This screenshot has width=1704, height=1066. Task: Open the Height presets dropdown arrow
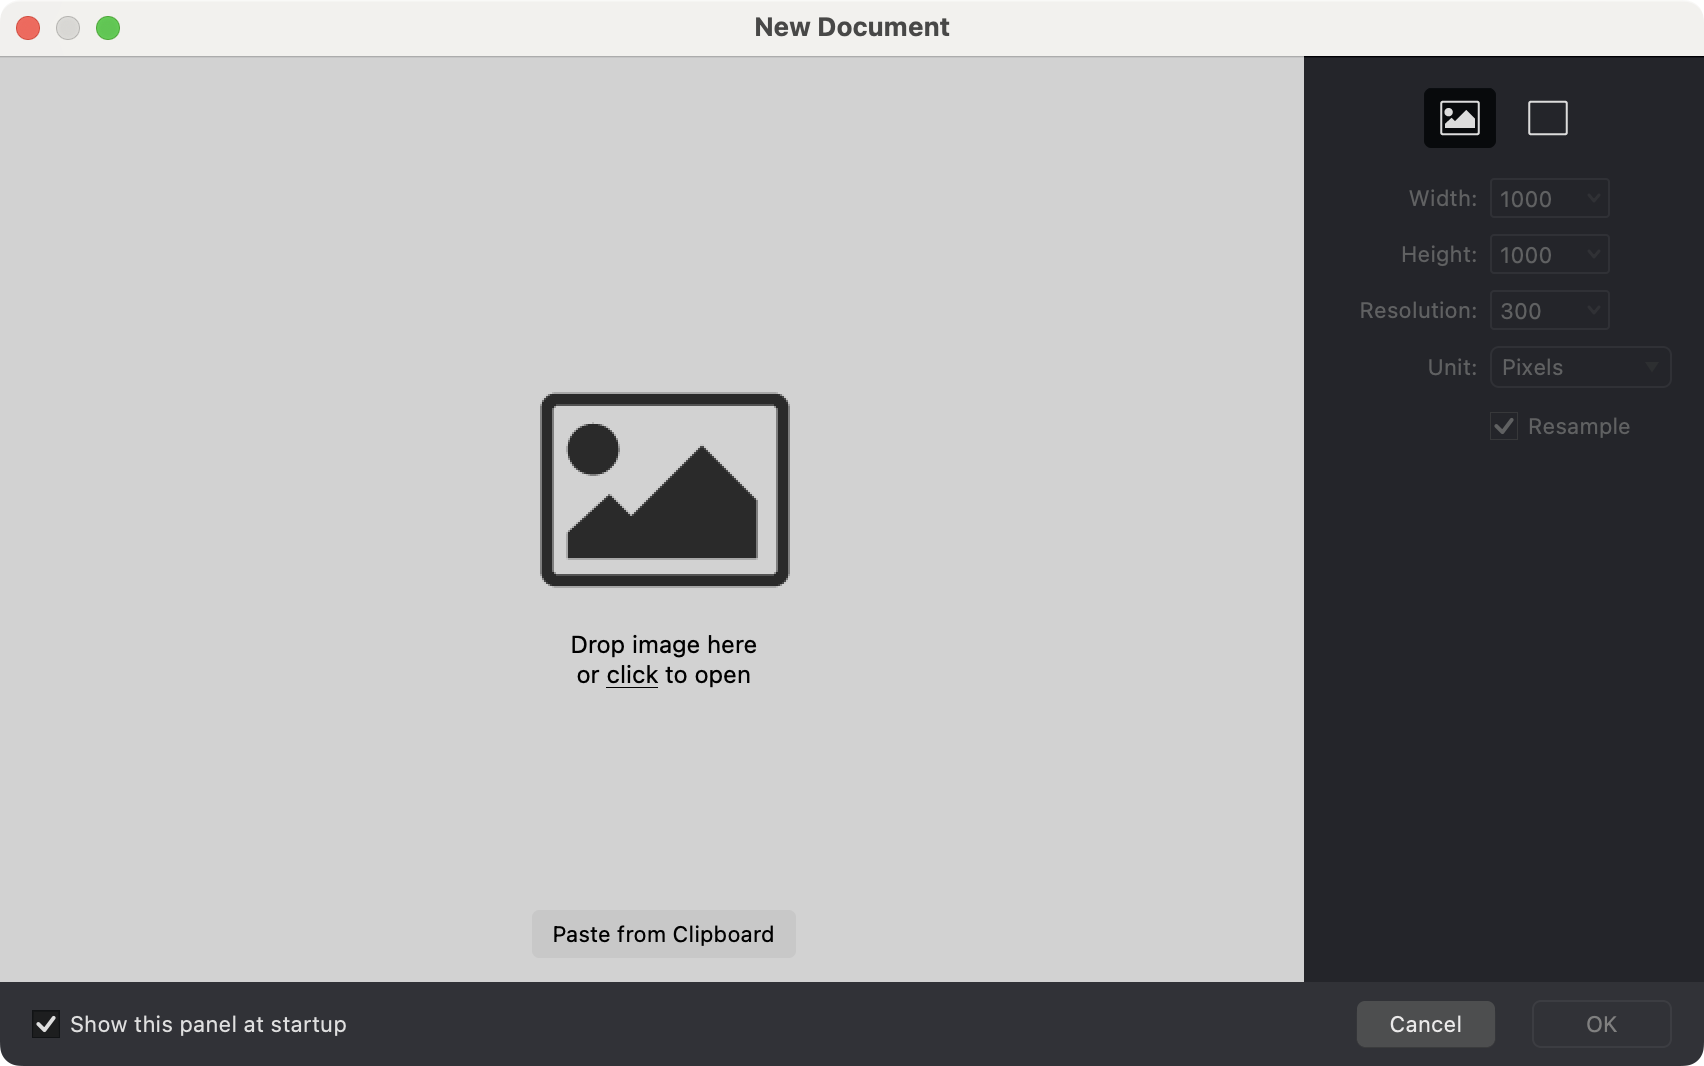pos(1594,254)
